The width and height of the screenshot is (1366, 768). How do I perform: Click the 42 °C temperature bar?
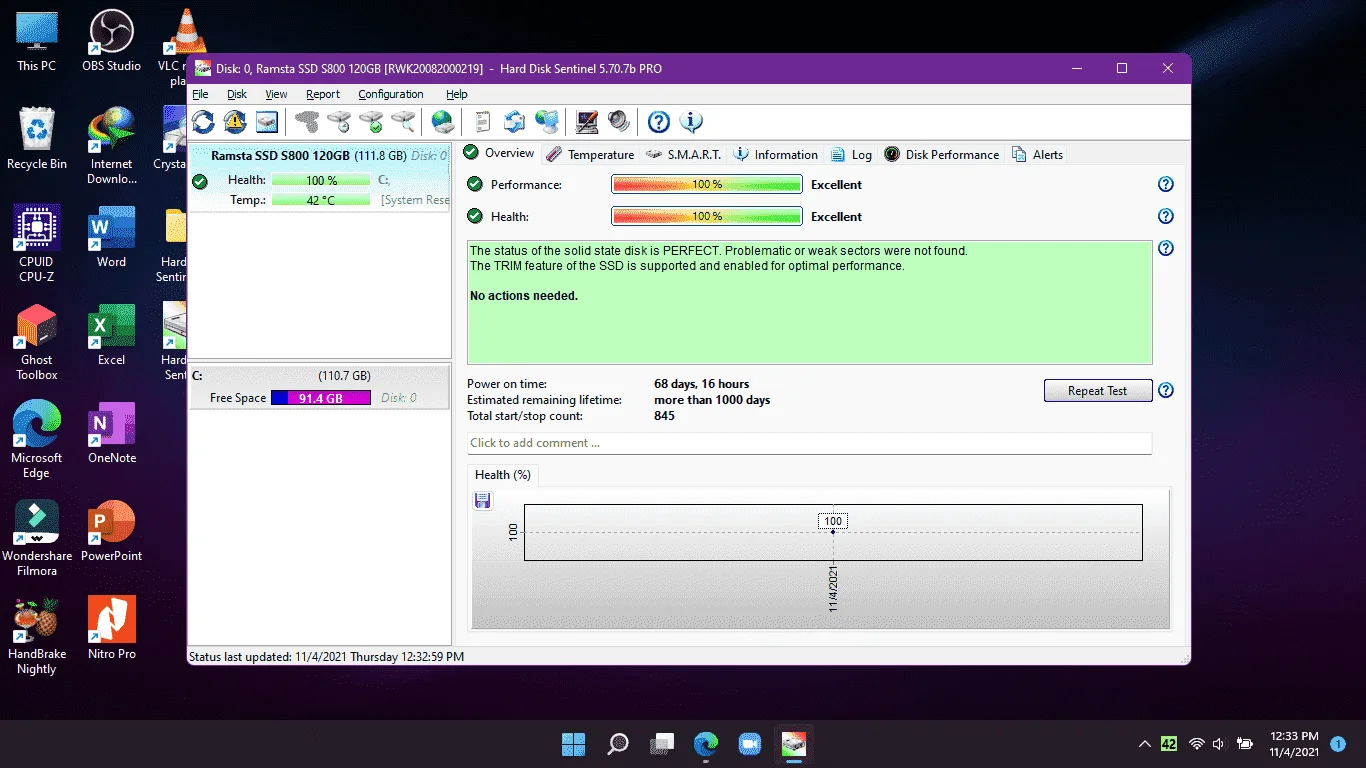(321, 200)
